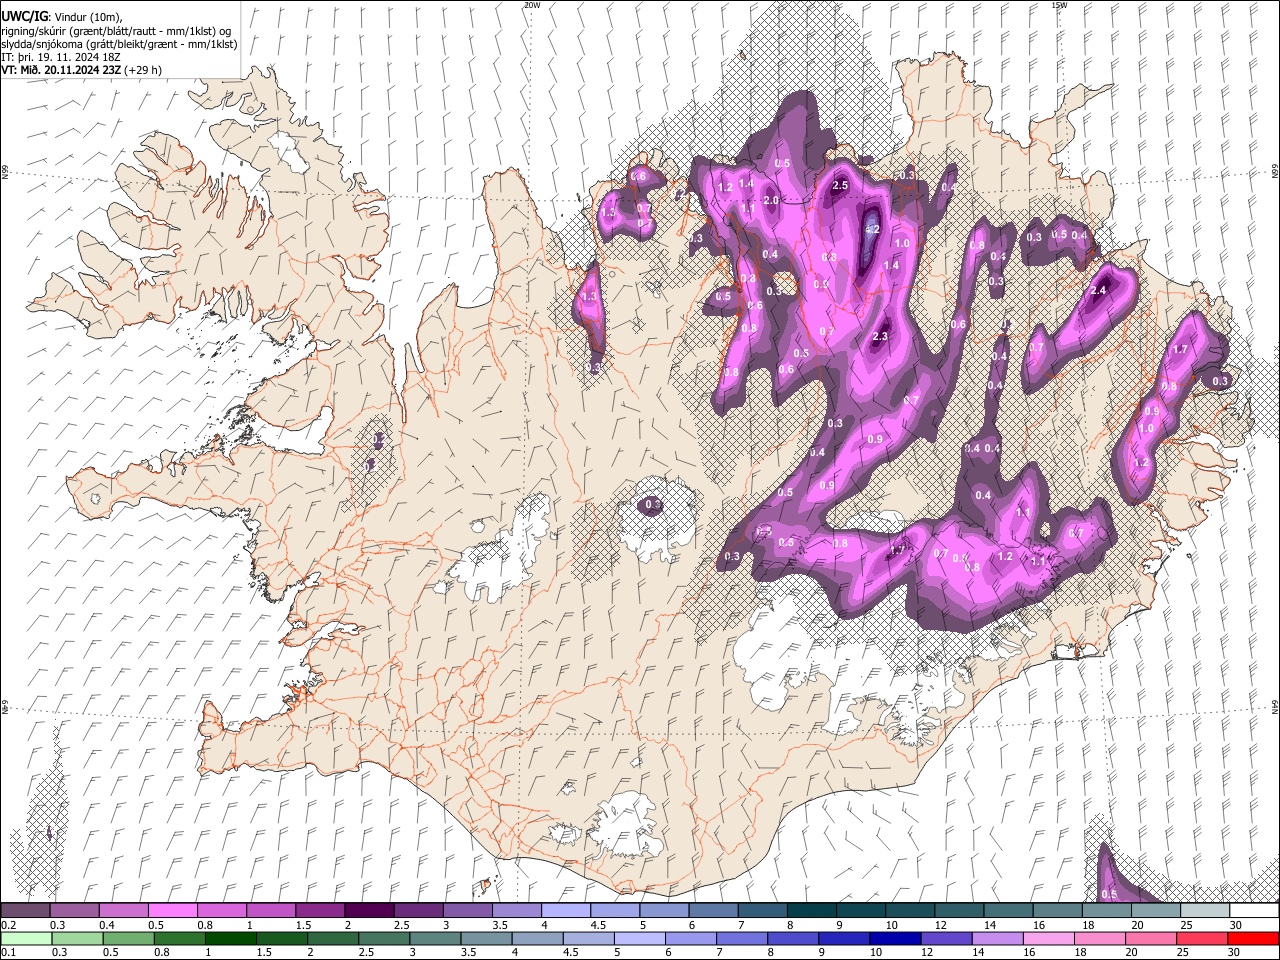This screenshot has width=1280, height=960.
Task: Select pale green bottom-row swatch starting at 0.1
Action: pos(25,938)
